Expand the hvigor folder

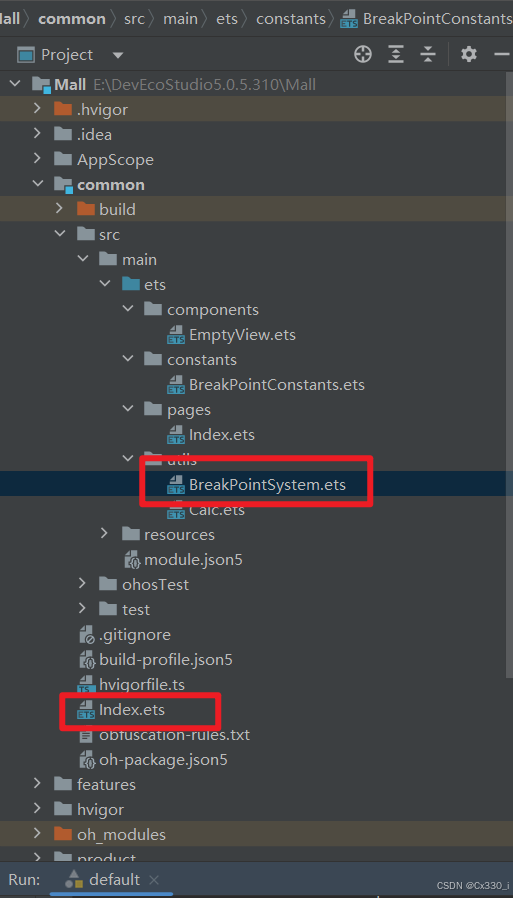(37, 809)
